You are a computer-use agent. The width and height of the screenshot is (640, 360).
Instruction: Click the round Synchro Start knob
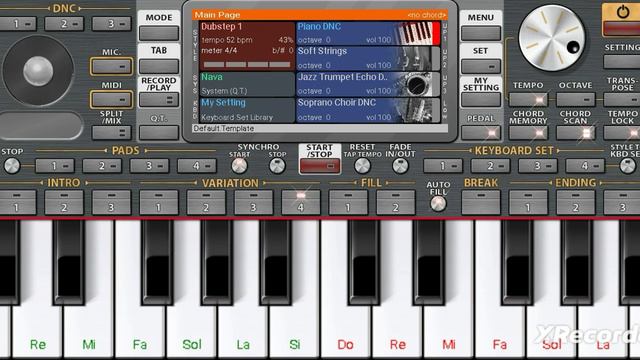[239, 166]
